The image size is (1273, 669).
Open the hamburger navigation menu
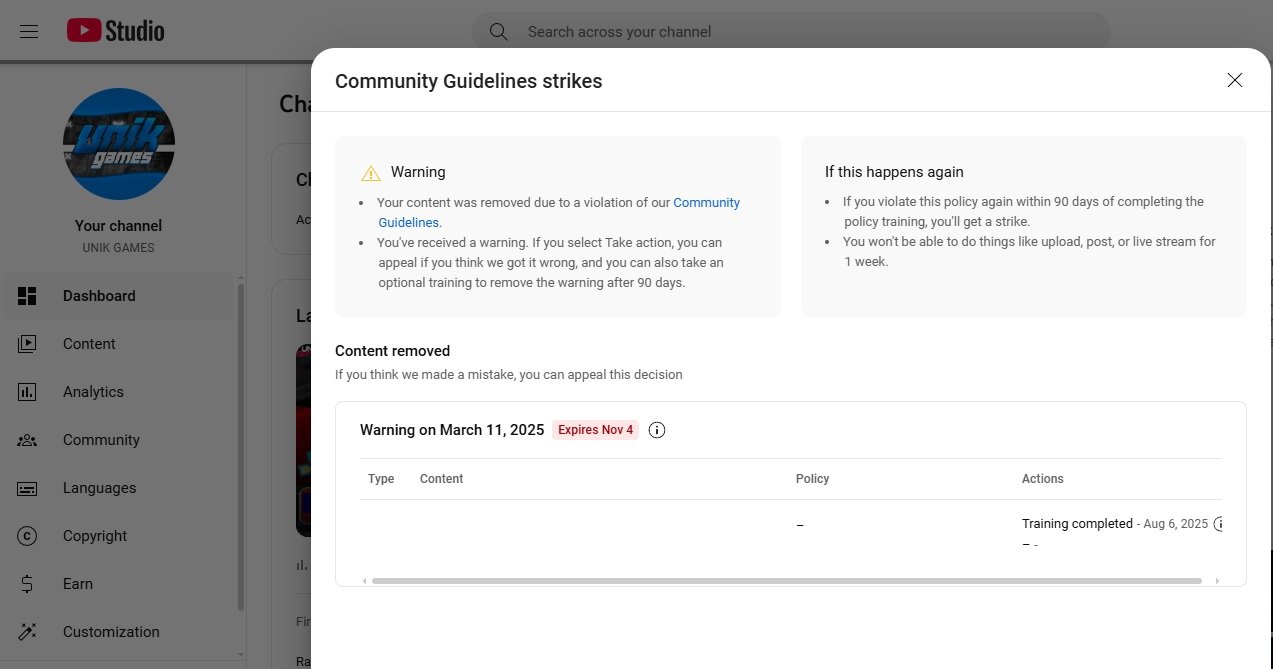[29, 31]
